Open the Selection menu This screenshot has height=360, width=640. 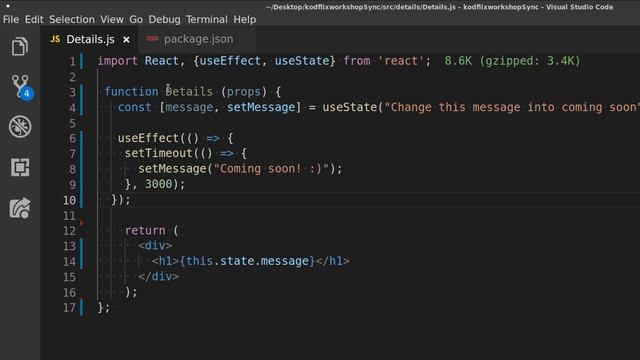[x=72, y=20]
